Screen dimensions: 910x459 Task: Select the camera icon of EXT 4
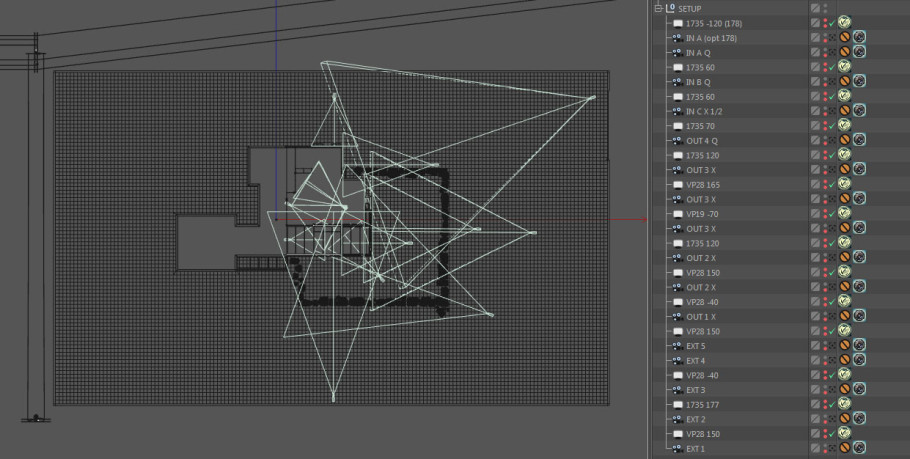(677, 360)
